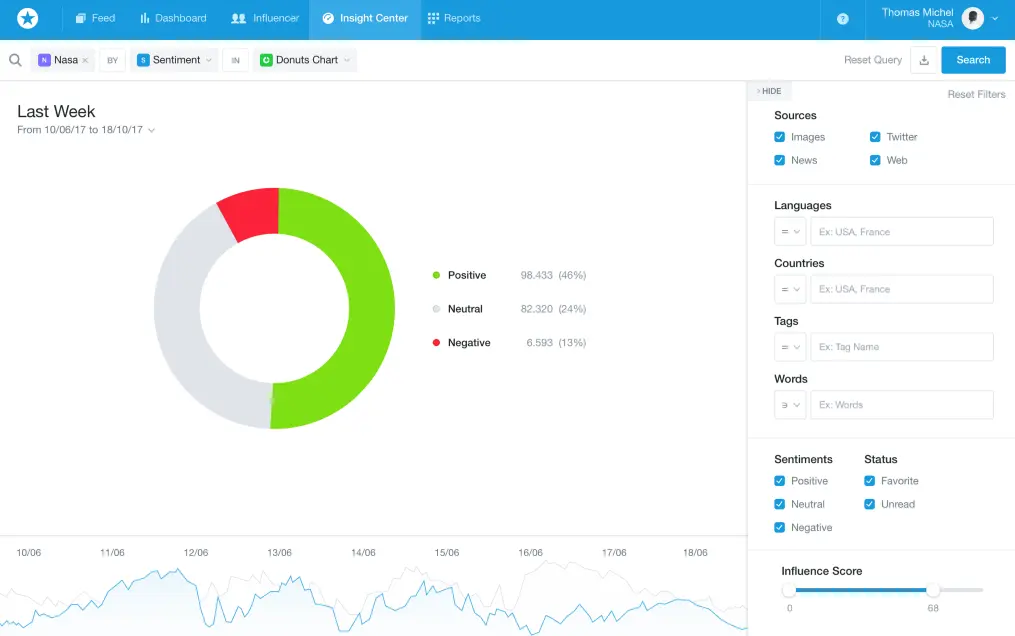Image resolution: width=1015 pixels, height=636 pixels.
Task: Expand the date range dropdown arrow
Action: (152, 130)
